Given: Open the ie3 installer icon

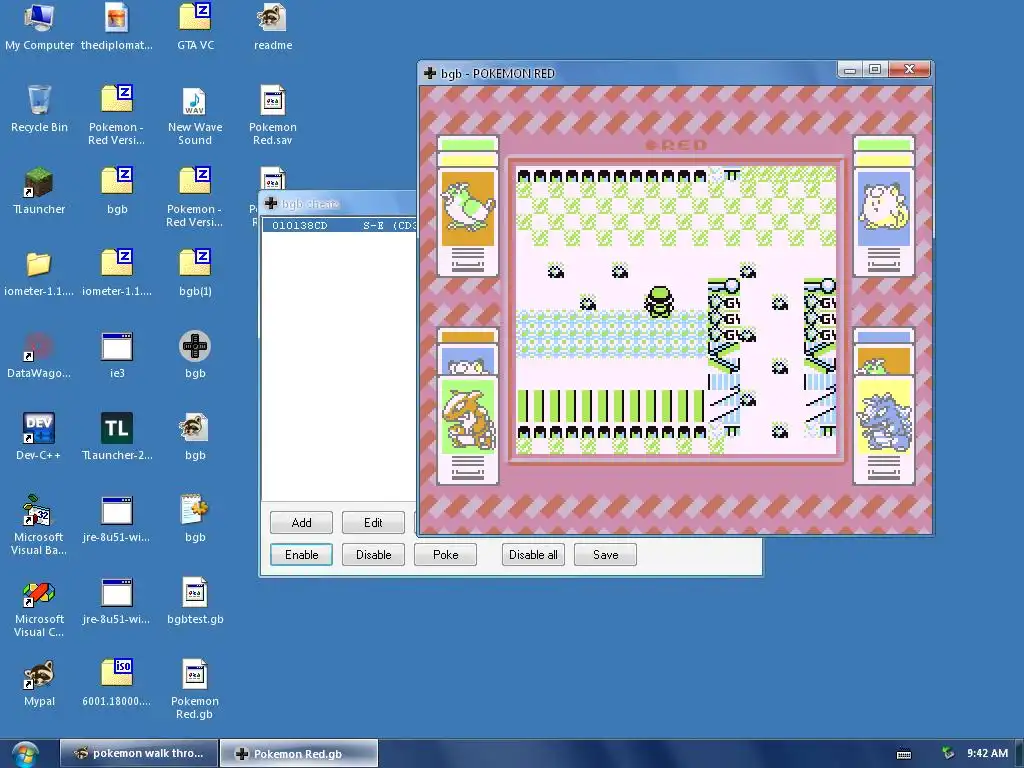Looking at the screenshot, I should pyautogui.click(x=117, y=355).
